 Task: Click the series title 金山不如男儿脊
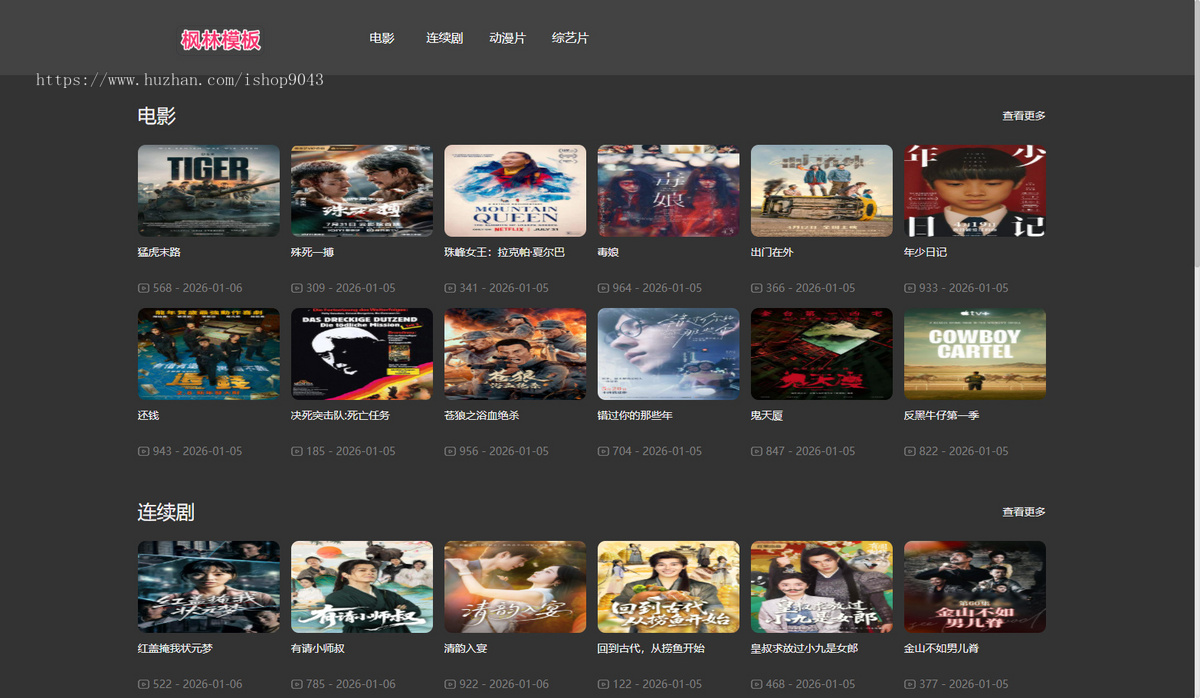(x=941, y=648)
